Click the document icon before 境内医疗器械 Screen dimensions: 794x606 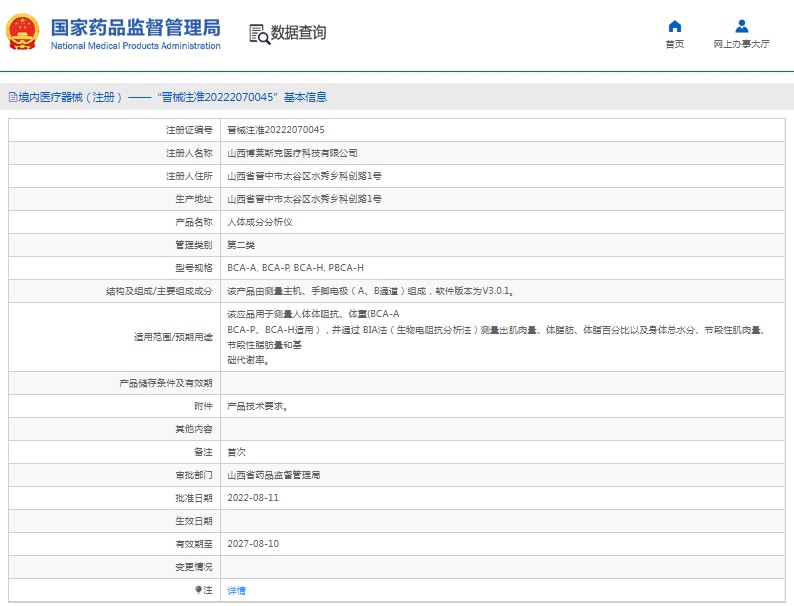(x=12, y=97)
